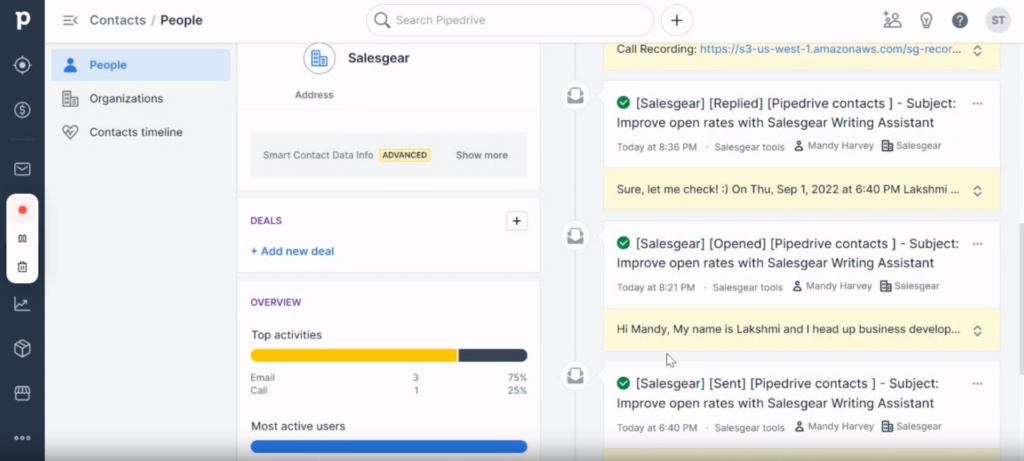This screenshot has width=1024, height=461.
Task: Open the Call Recording amazonaws link
Action: (x=831, y=49)
